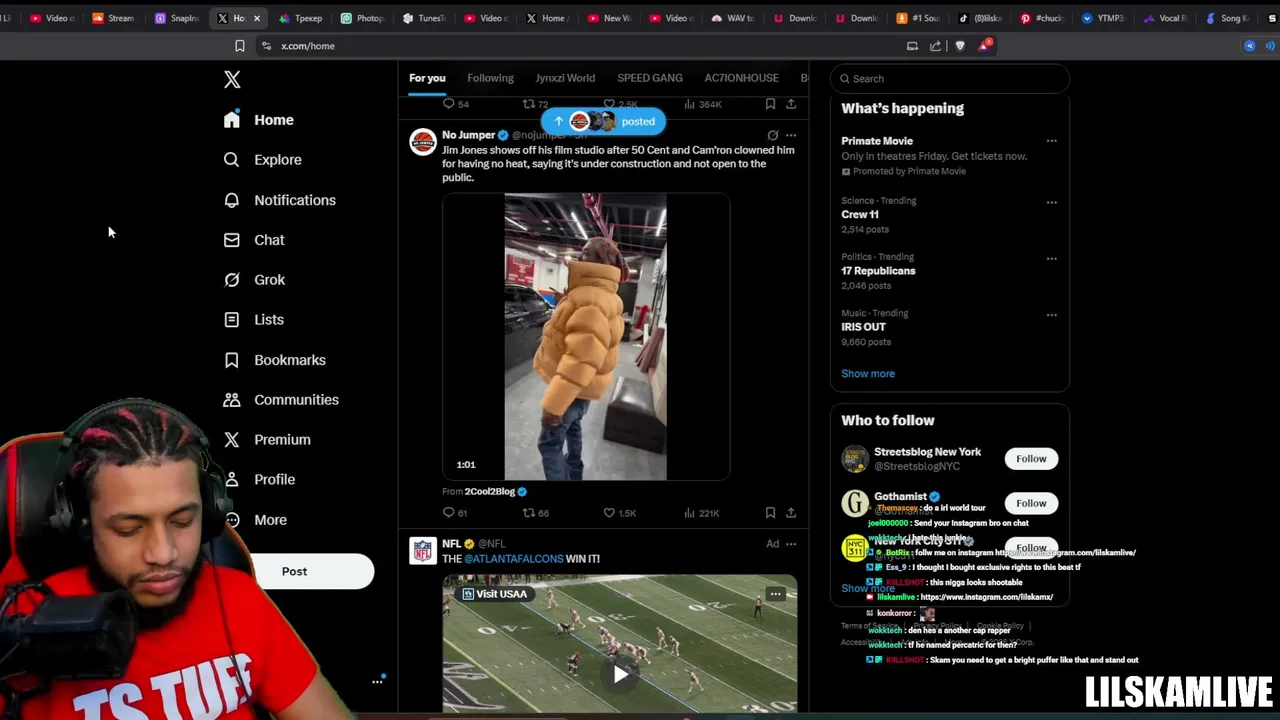Go to Profile in sidebar
Viewport: 1280px width, 720px height.
260,480
